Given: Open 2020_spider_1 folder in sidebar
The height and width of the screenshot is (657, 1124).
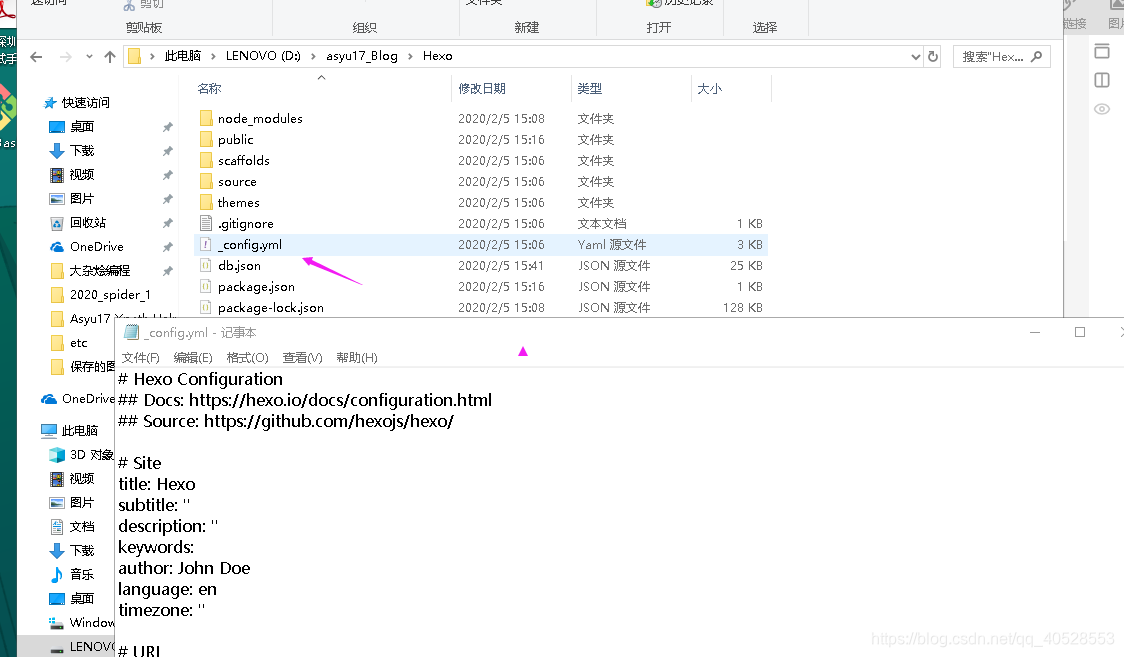Looking at the screenshot, I should pos(110,294).
